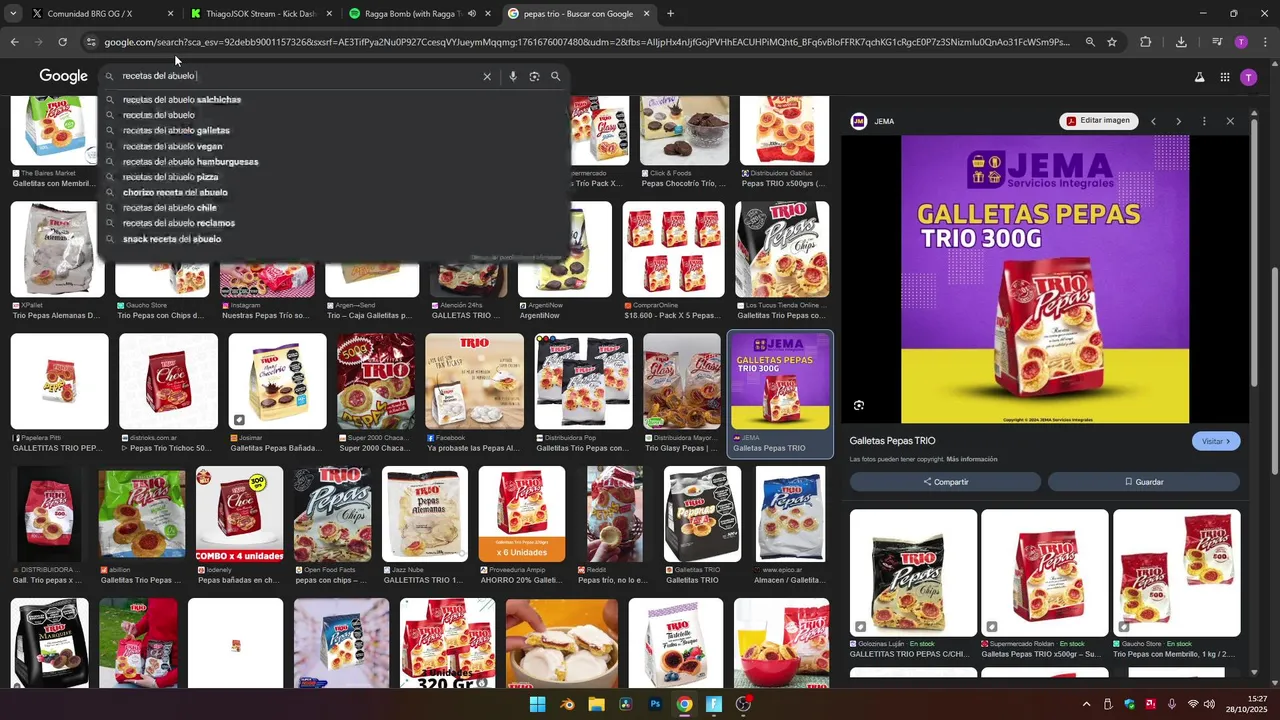This screenshot has width=1280, height=720.
Task: Open the Supermercado Roldan related image
Action: click(1045, 573)
